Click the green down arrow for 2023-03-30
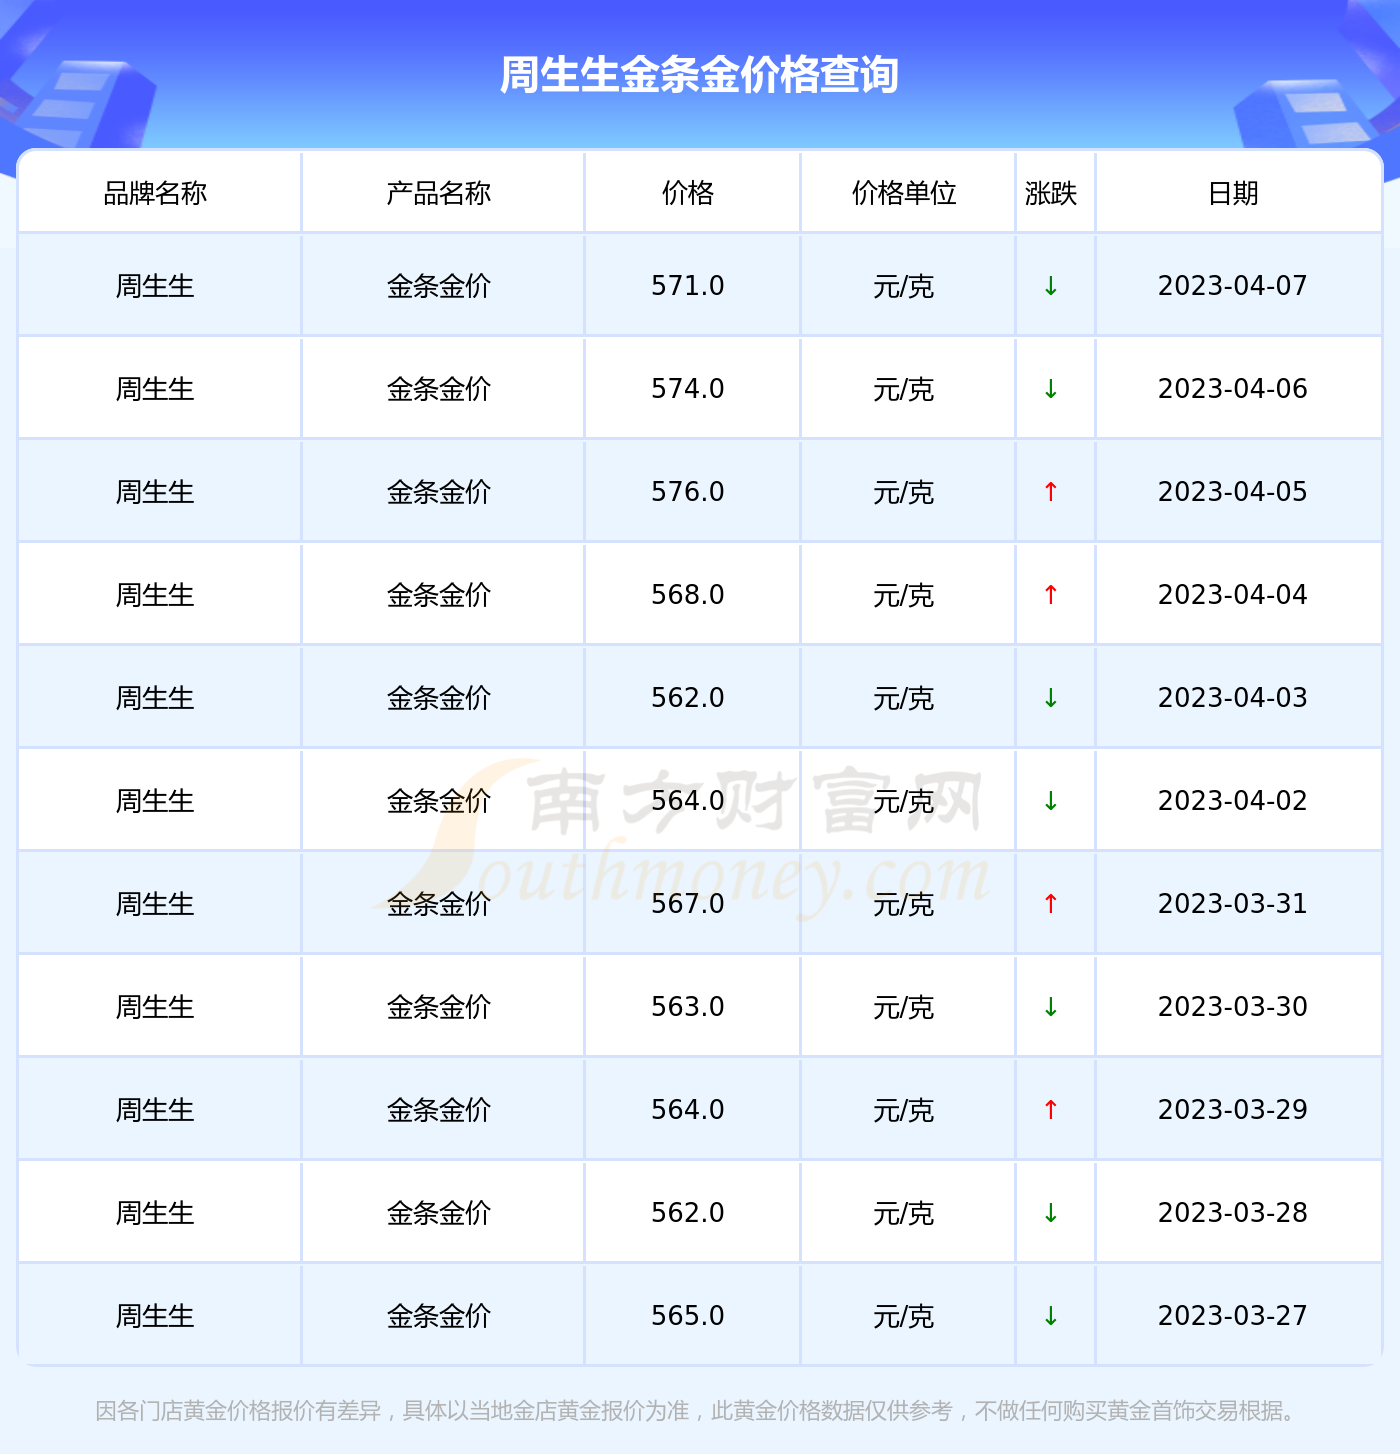The height and width of the screenshot is (1455, 1400). pyautogui.click(x=1051, y=1007)
